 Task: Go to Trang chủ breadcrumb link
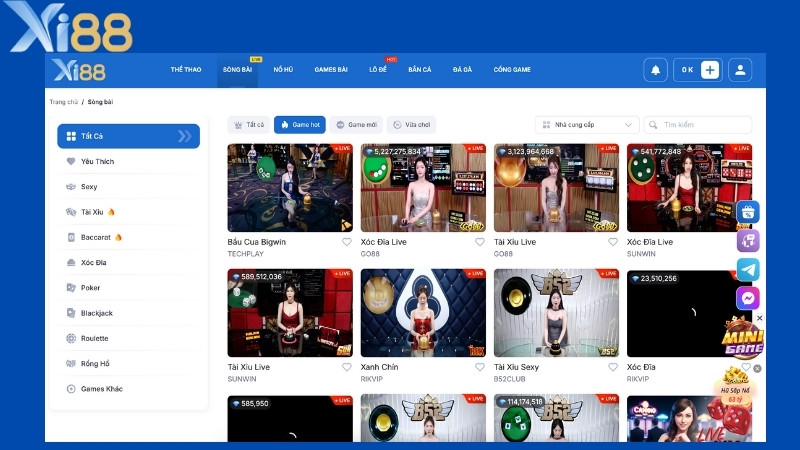pos(64,102)
